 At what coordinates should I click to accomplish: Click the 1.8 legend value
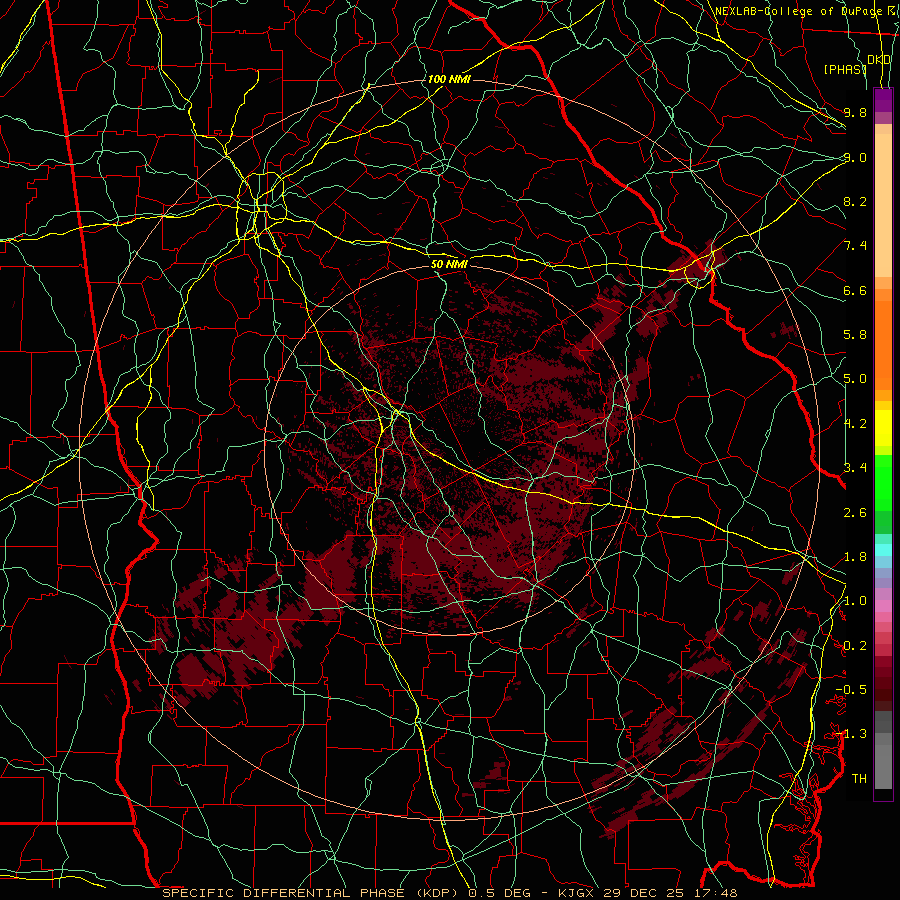point(855,557)
